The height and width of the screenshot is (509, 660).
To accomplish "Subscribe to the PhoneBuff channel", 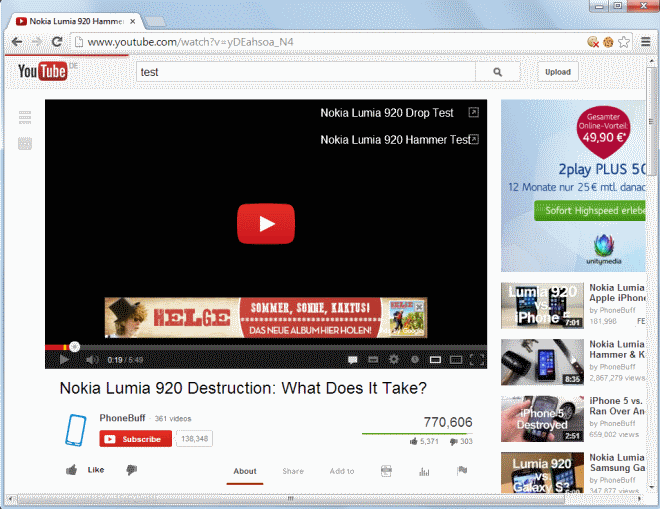I will [136, 439].
